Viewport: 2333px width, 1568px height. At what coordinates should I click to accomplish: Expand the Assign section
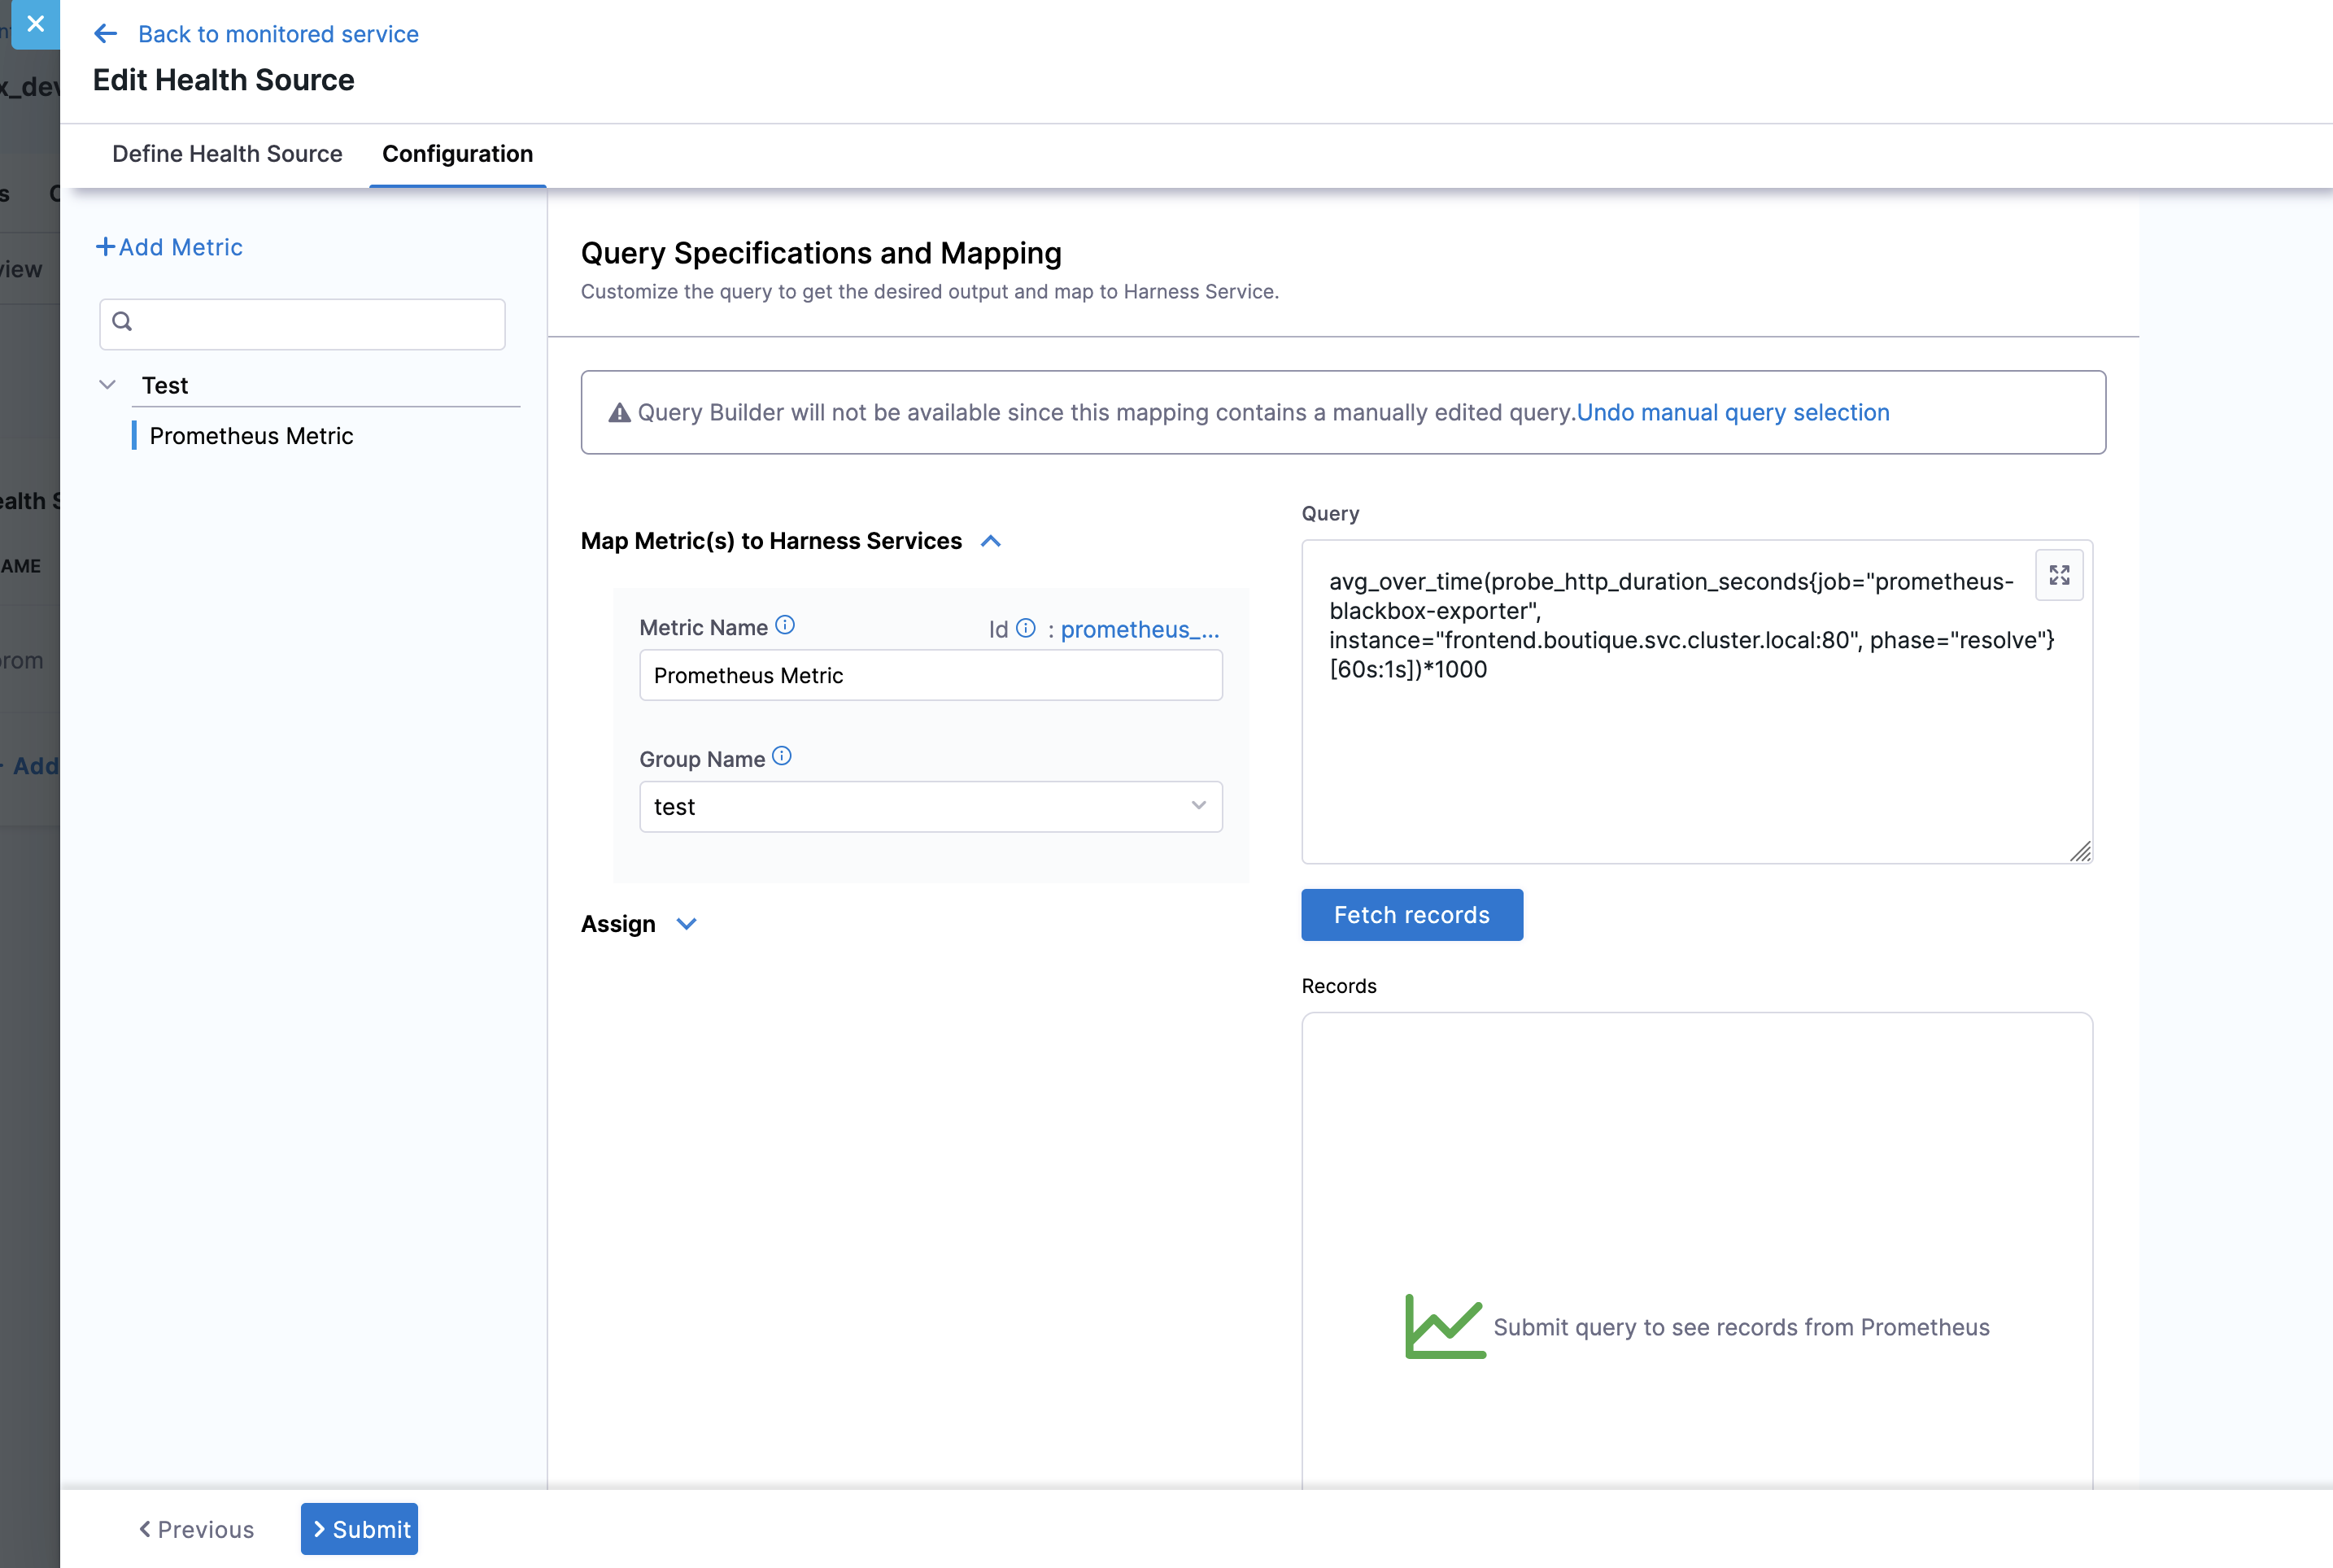[x=686, y=924]
